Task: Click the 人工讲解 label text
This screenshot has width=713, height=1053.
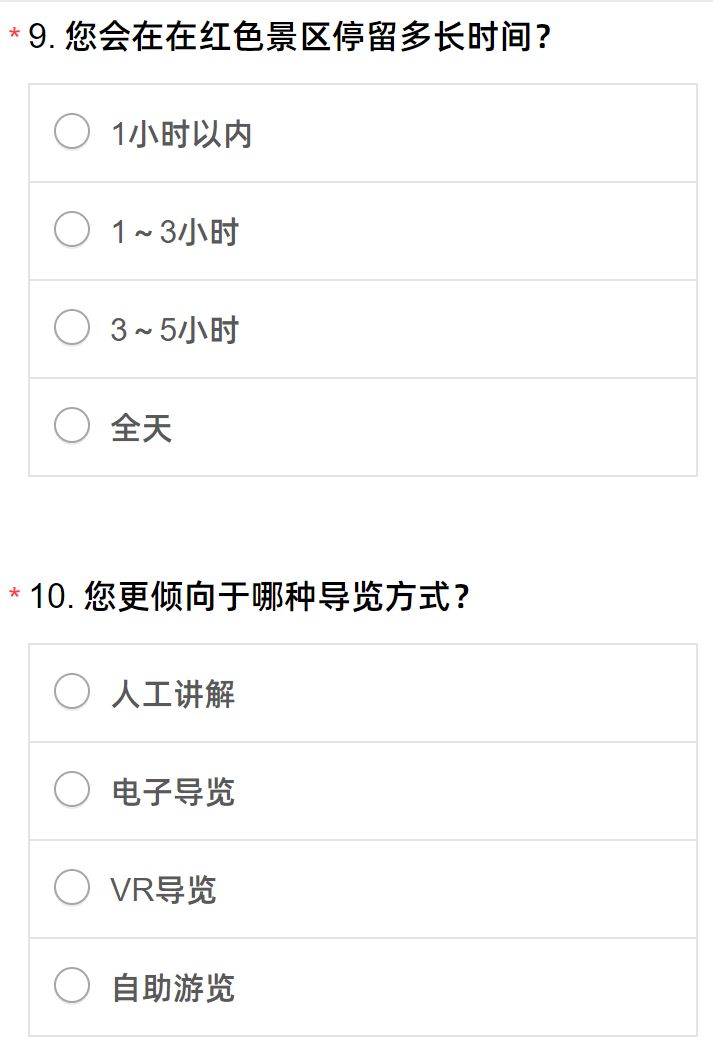Action: [x=173, y=694]
